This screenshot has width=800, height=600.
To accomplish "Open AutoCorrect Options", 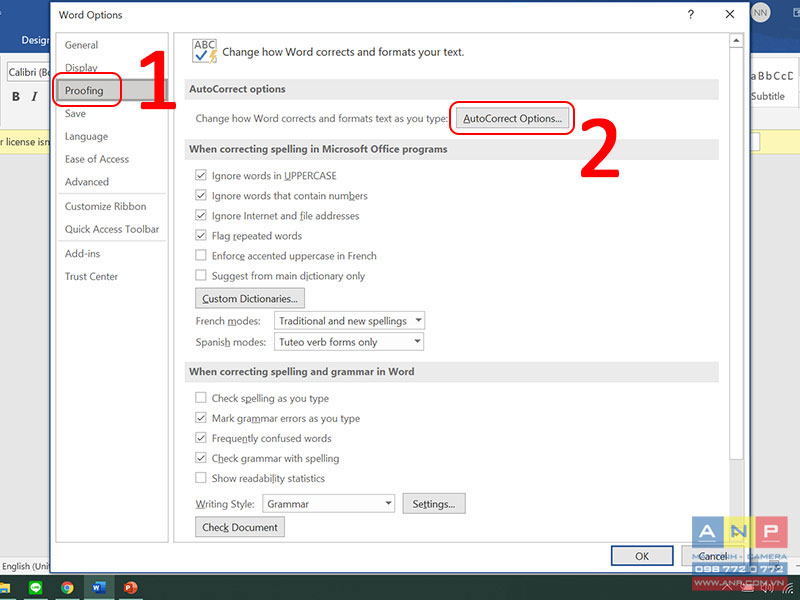I will point(512,118).
